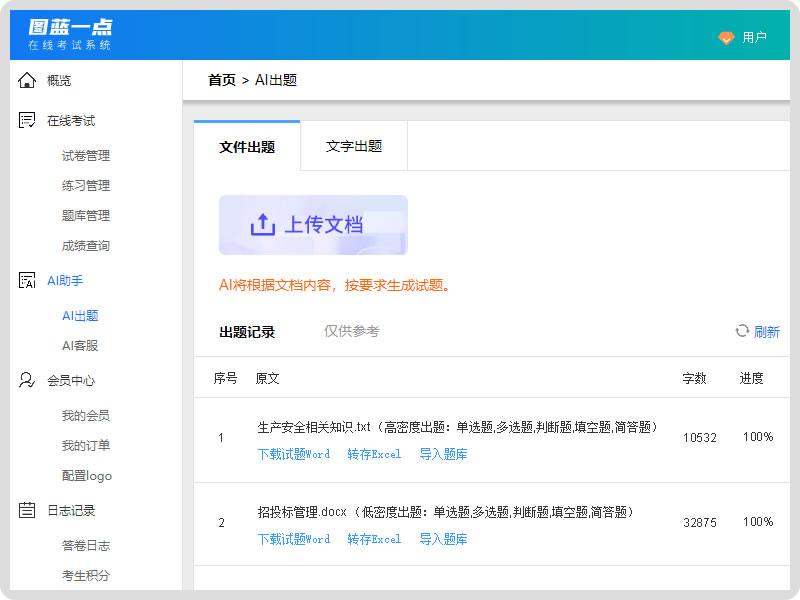The width and height of the screenshot is (800, 600).
Task: Open 概览 in the sidebar
Action: [59, 81]
